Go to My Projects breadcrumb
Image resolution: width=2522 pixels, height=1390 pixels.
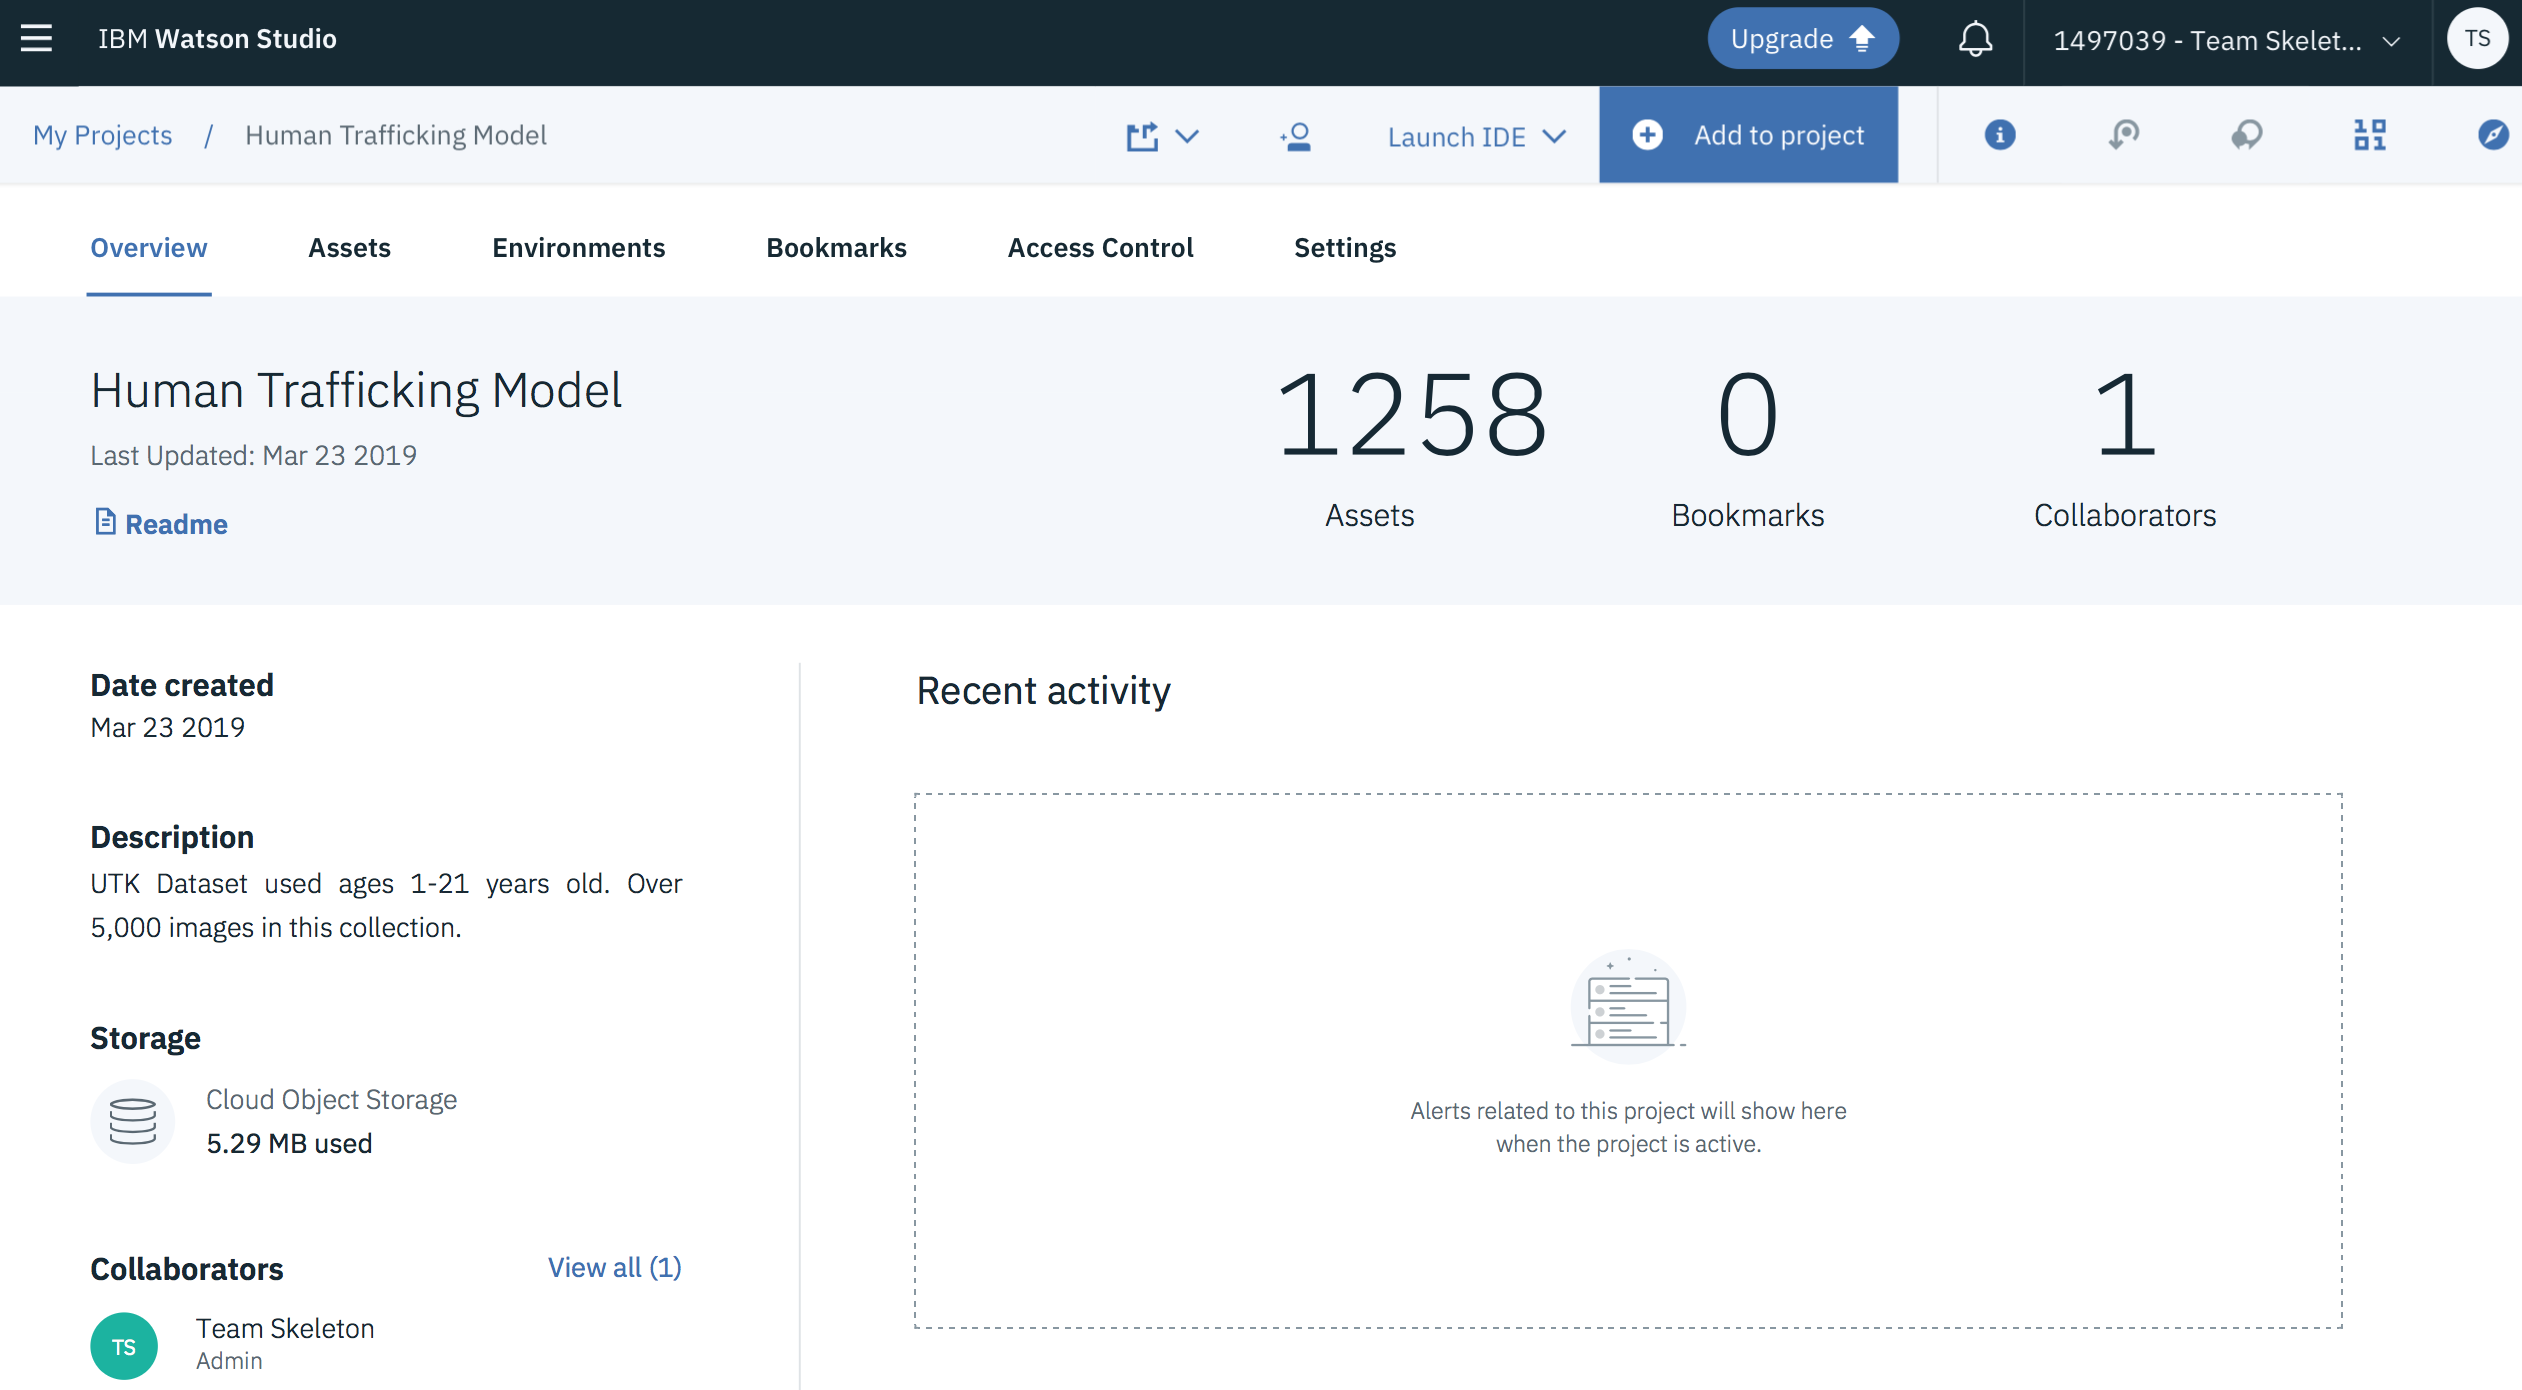102,136
